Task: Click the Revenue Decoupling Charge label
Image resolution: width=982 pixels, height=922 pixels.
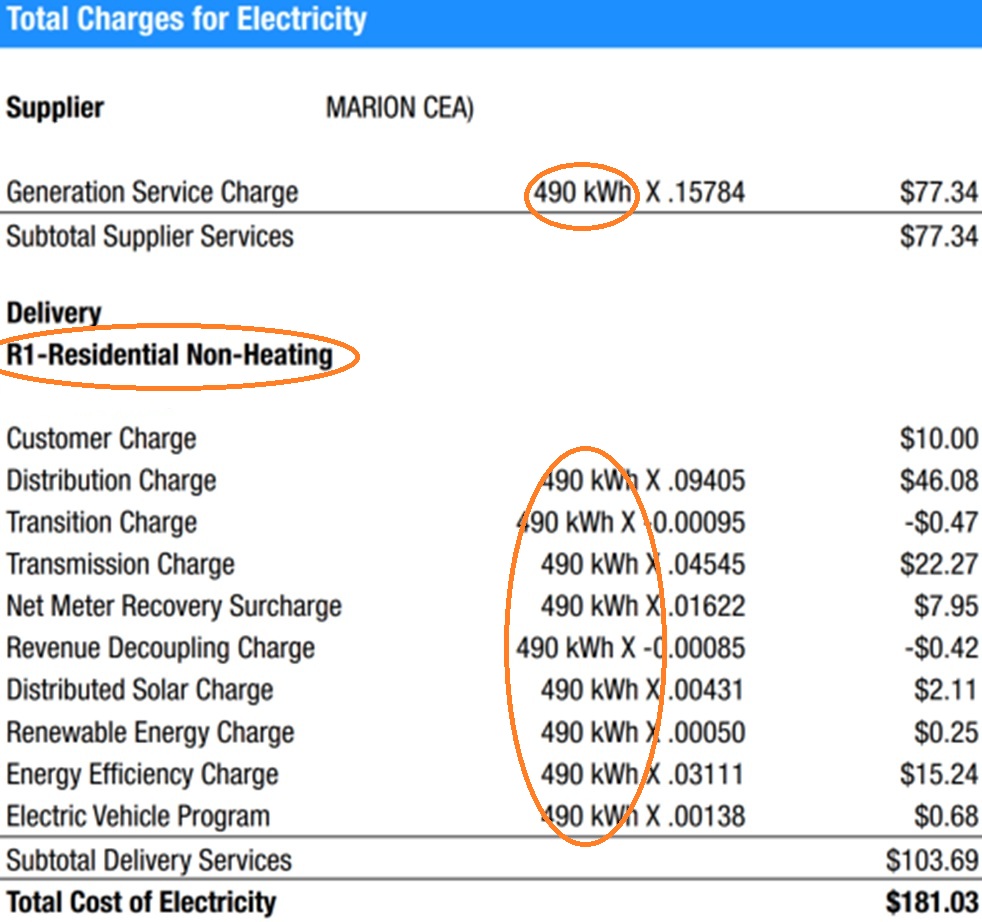Action: pyautogui.click(x=160, y=649)
